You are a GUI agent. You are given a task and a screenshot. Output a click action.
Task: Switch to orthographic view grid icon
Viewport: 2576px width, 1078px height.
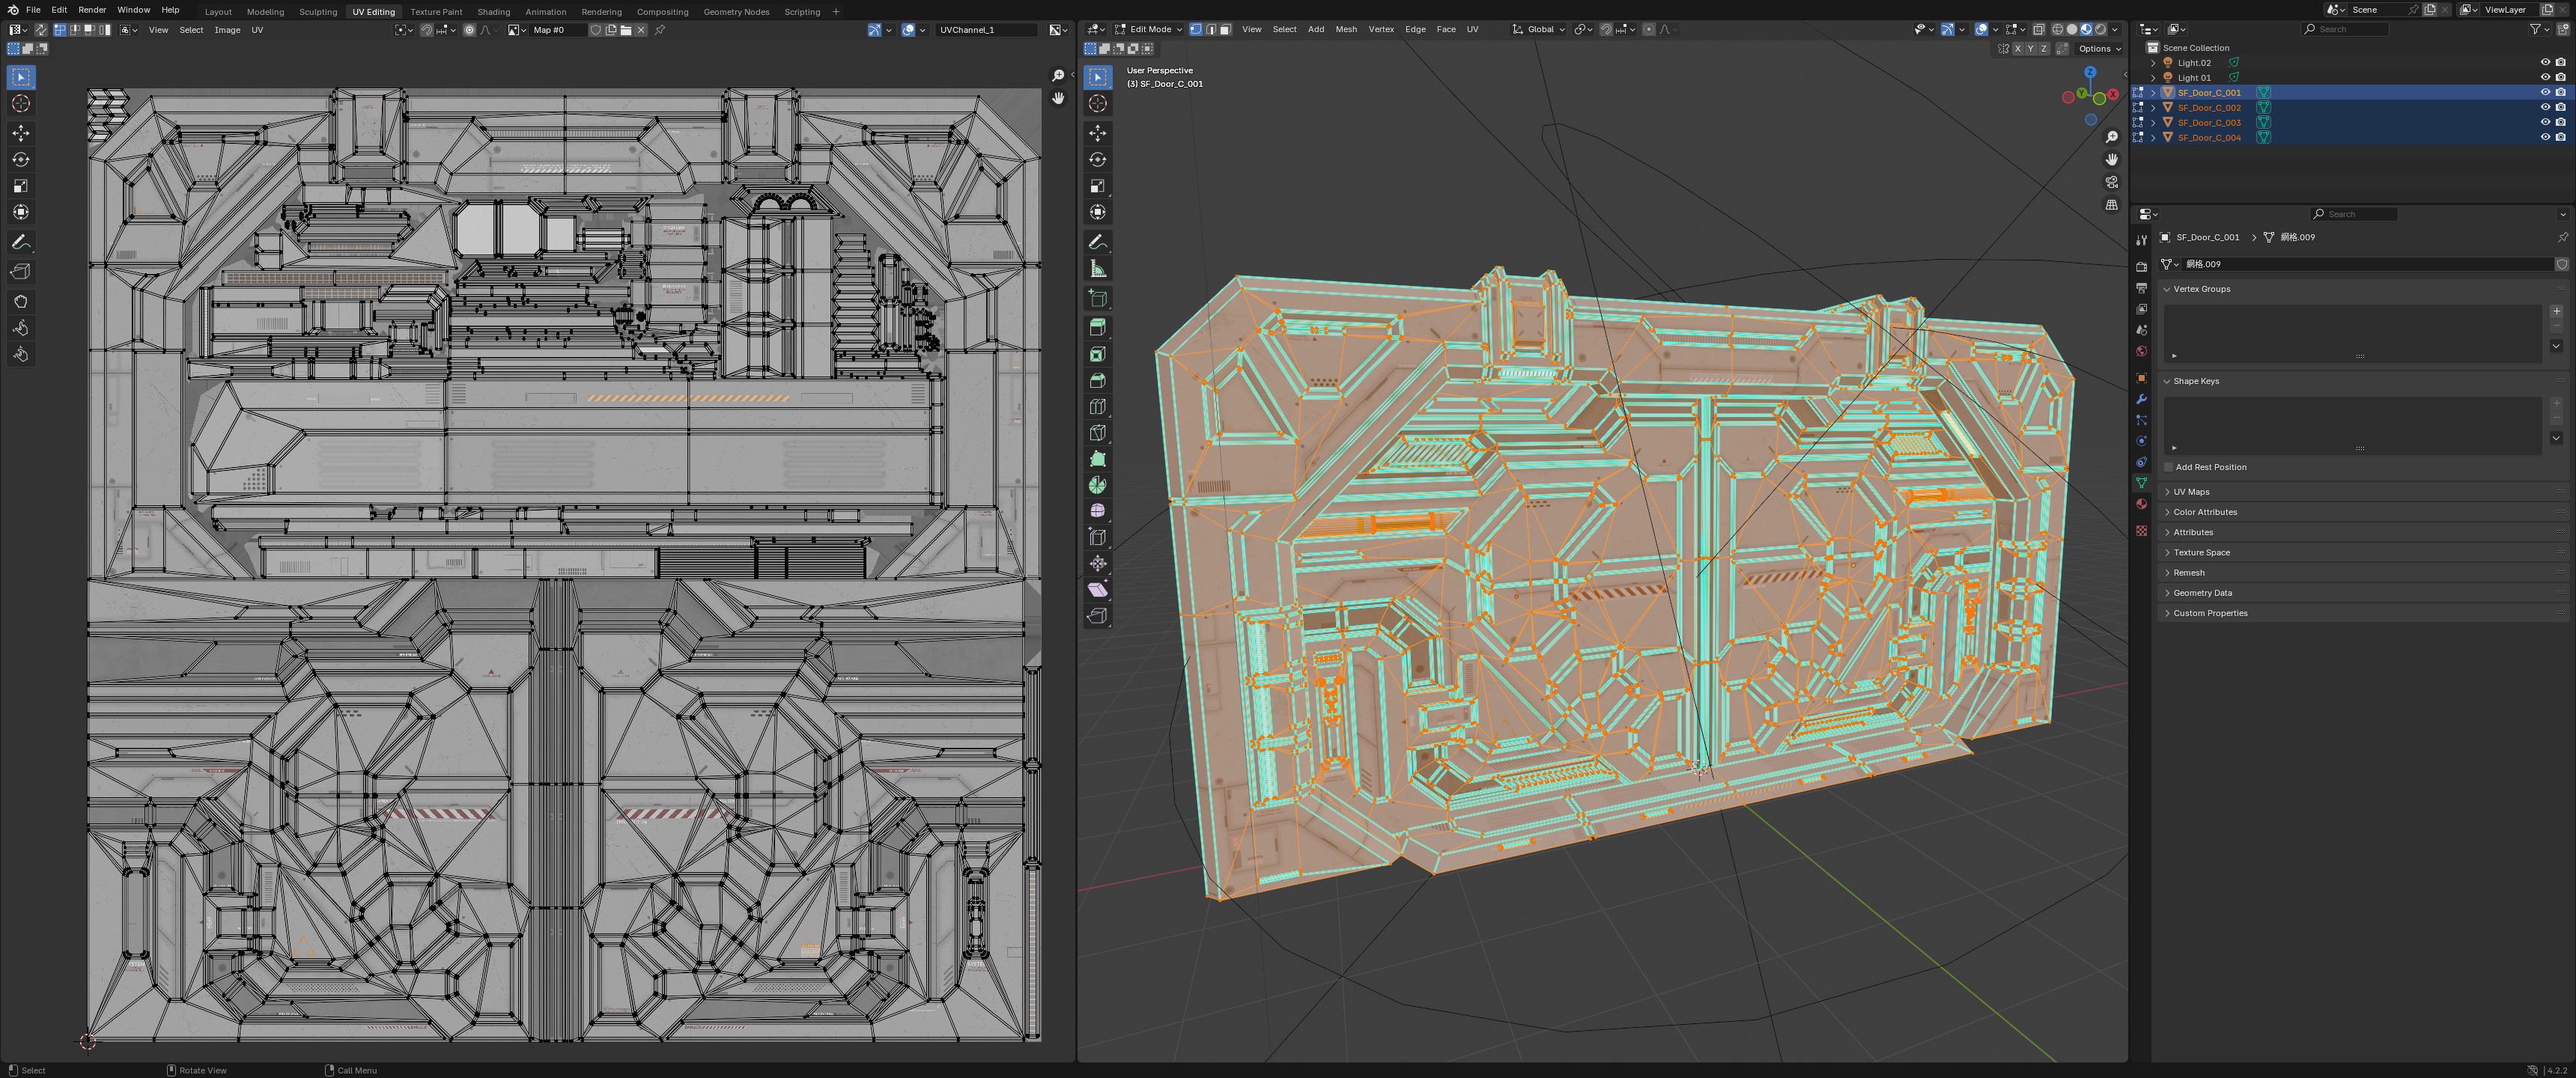(2111, 205)
